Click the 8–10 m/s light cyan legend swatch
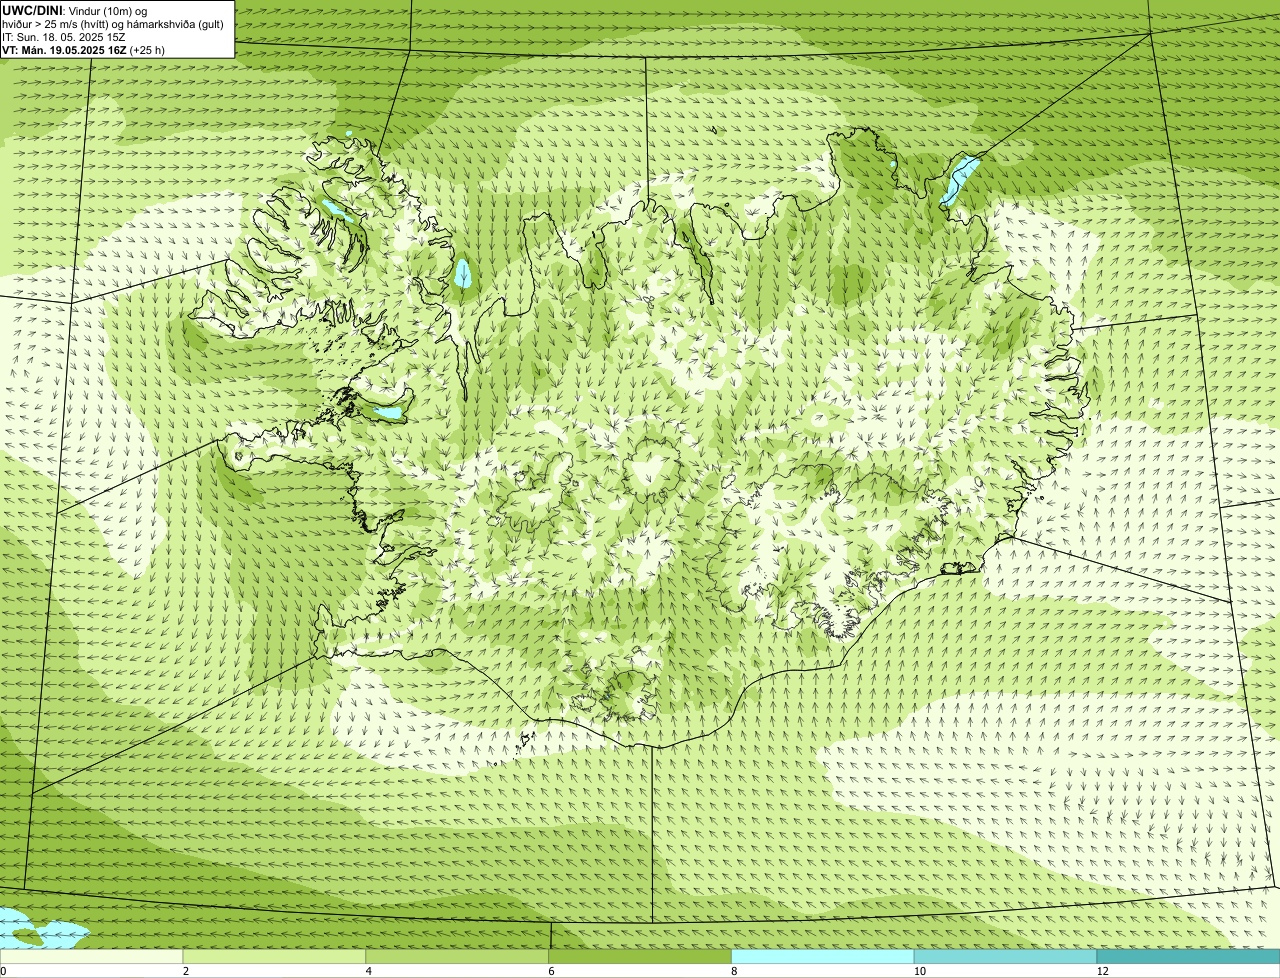The width and height of the screenshot is (1280, 978). [823, 957]
